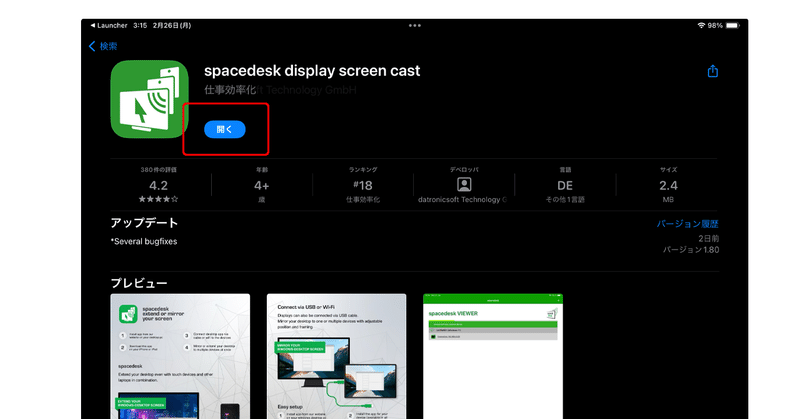Open the first preview, extend or mirror screen
Viewport: 800px width, 419px height.
pos(180,356)
